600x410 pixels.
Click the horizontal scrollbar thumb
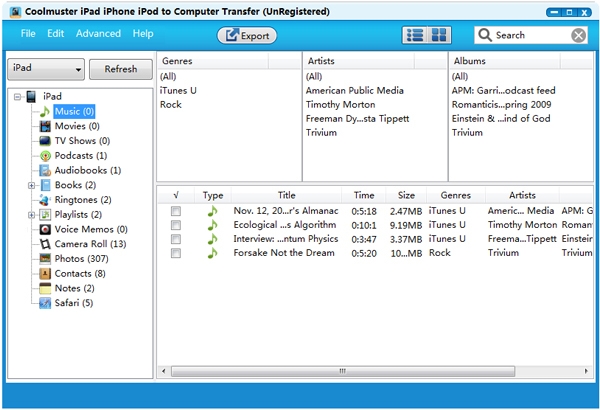[x=343, y=371]
